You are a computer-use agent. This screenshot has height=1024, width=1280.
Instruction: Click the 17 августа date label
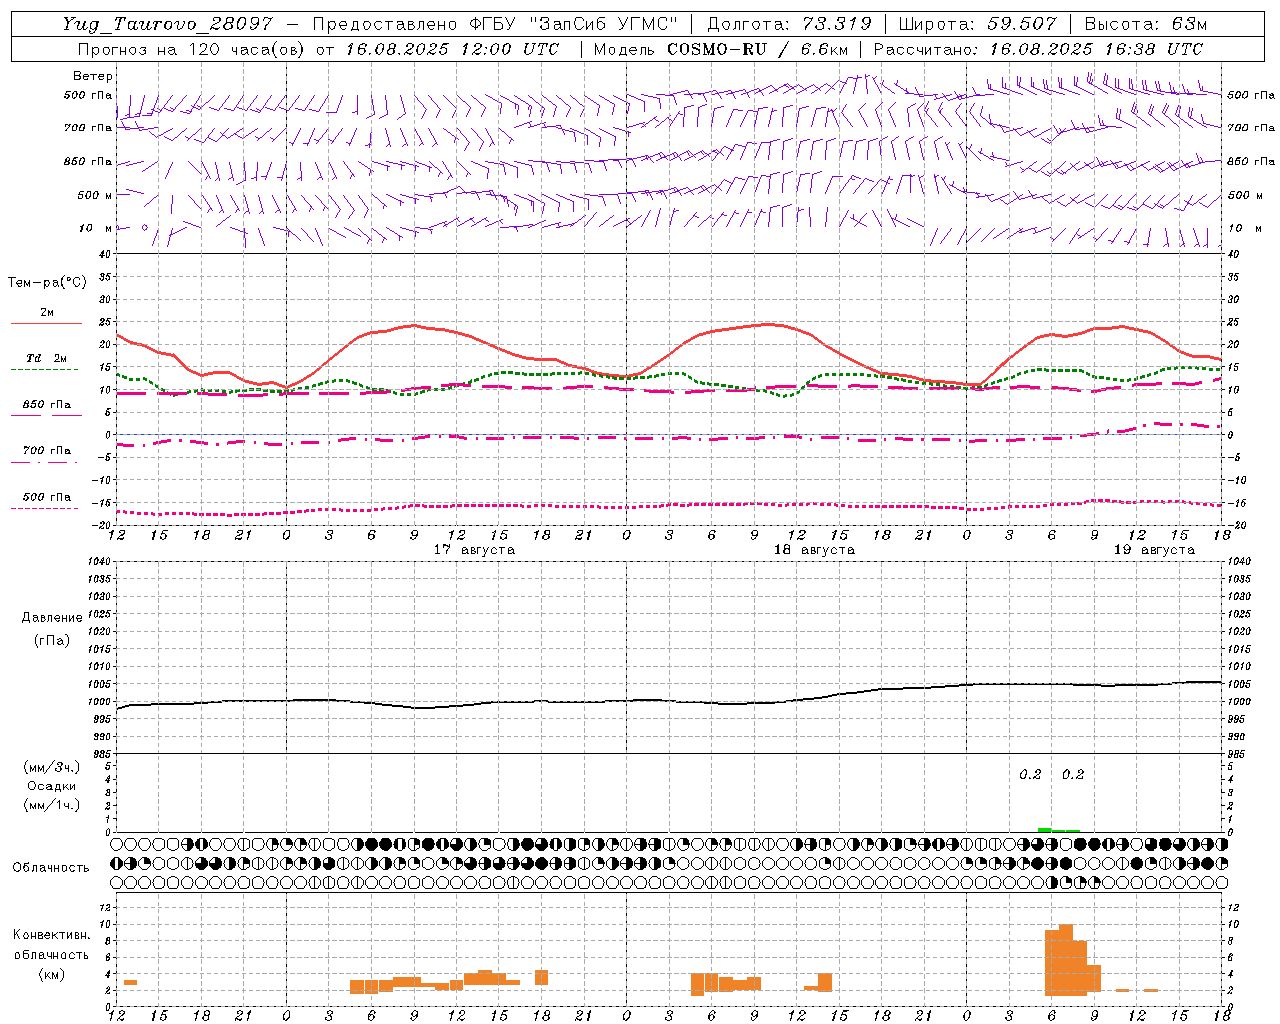click(474, 550)
